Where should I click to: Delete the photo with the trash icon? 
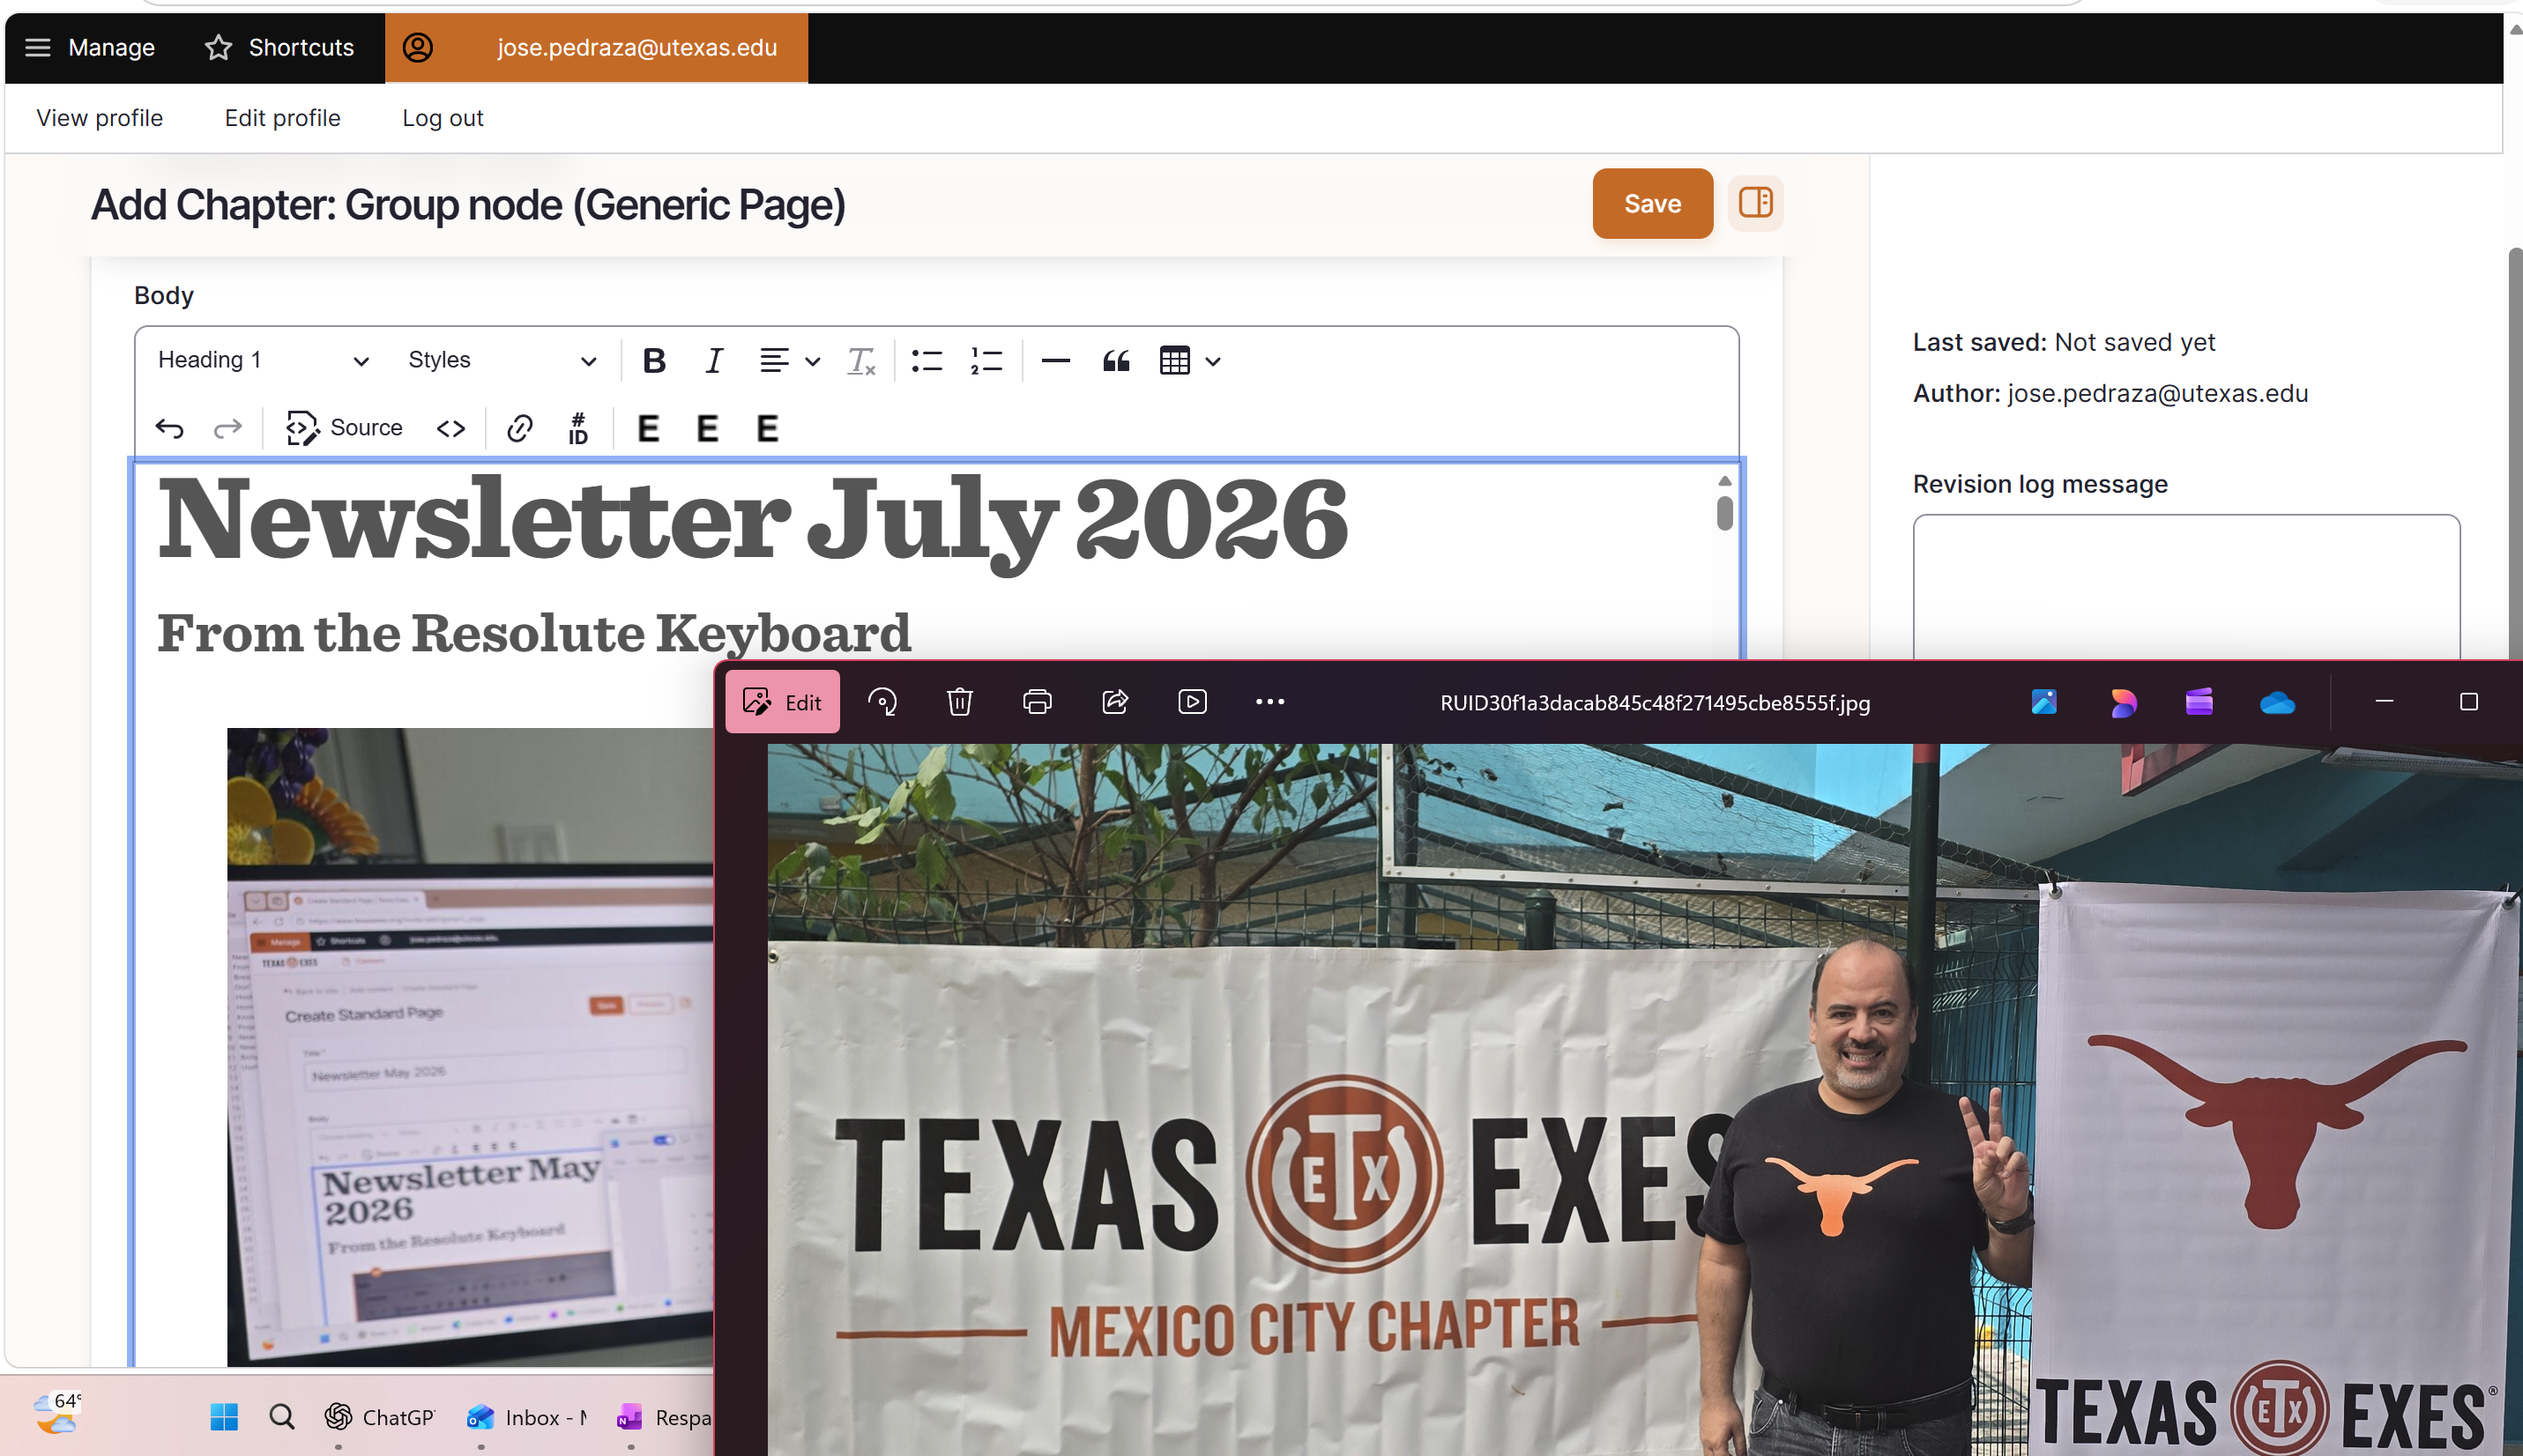click(960, 702)
